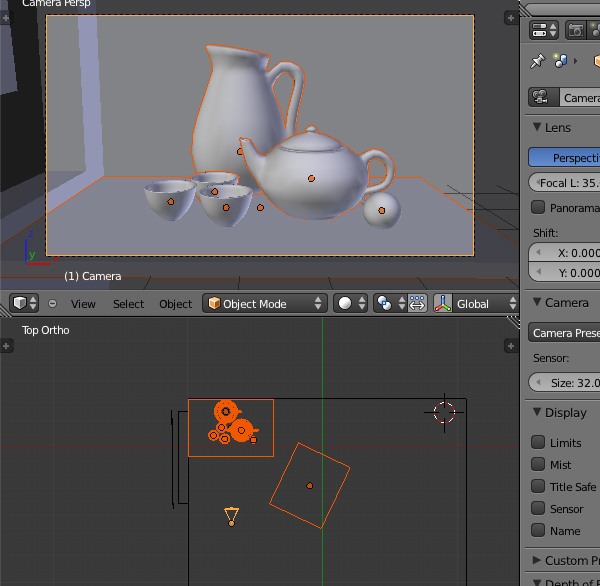The width and height of the screenshot is (600, 586).
Task: Toggle the 3D transform manipulator icon
Action: pyautogui.click(x=443, y=304)
